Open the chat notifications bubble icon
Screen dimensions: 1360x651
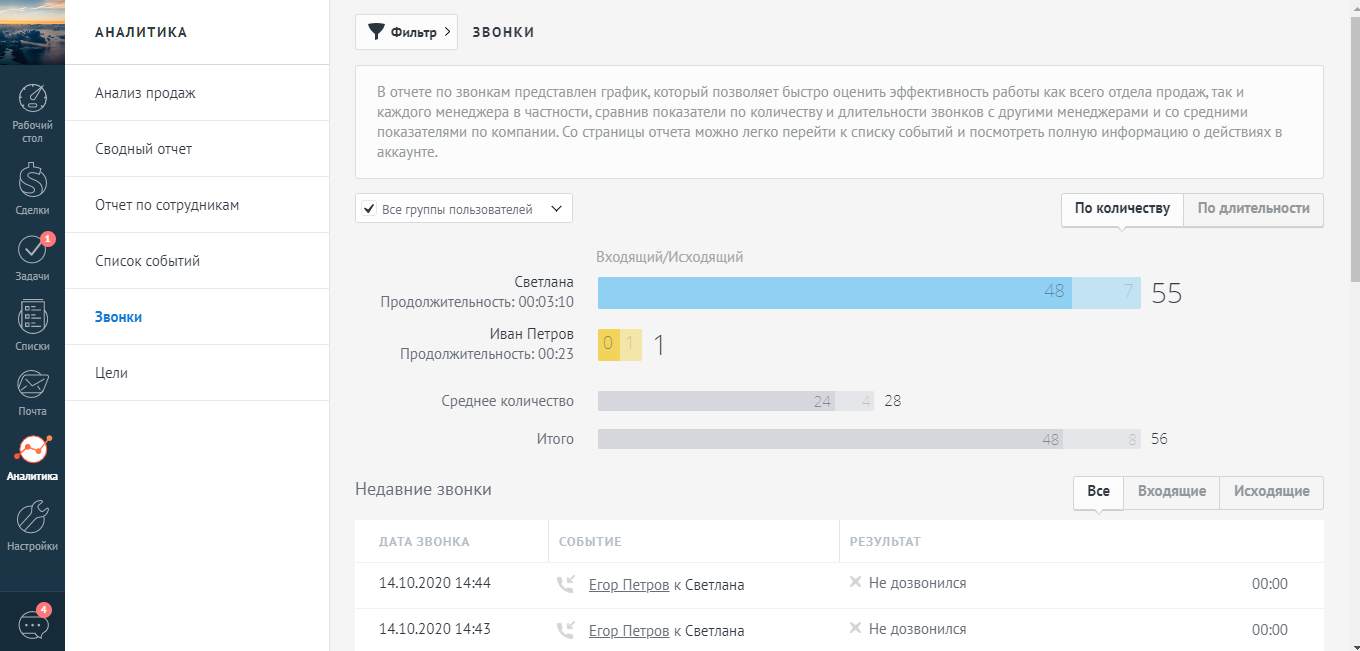click(x=32, y=624)
